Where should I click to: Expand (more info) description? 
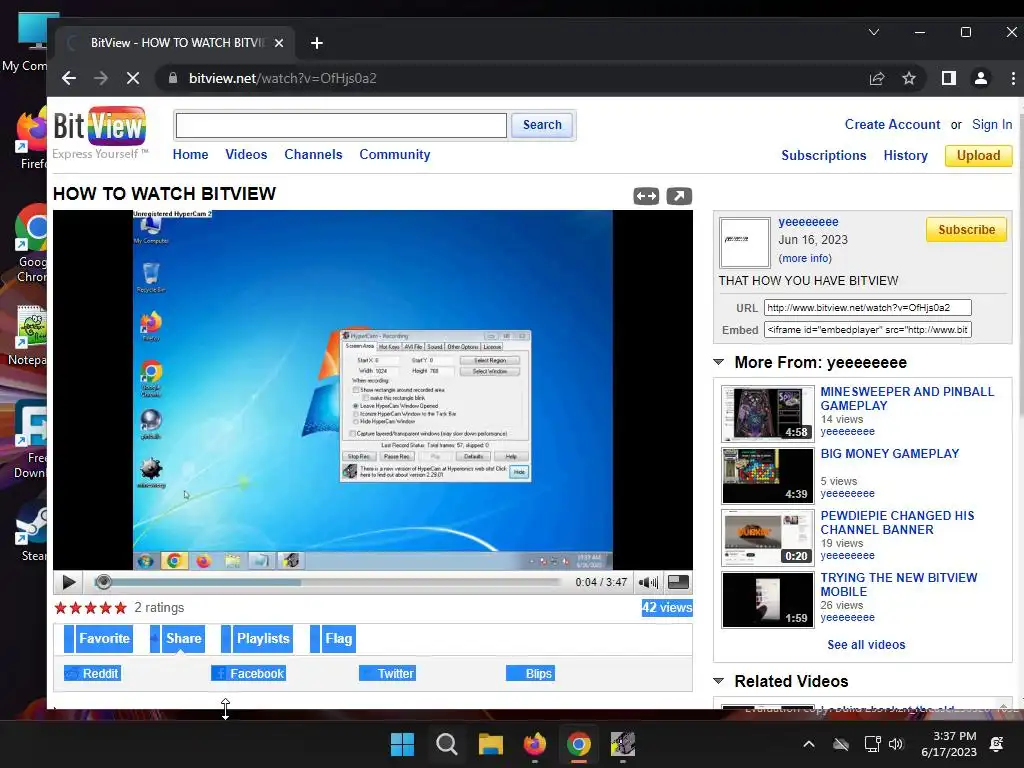point(805,258)
